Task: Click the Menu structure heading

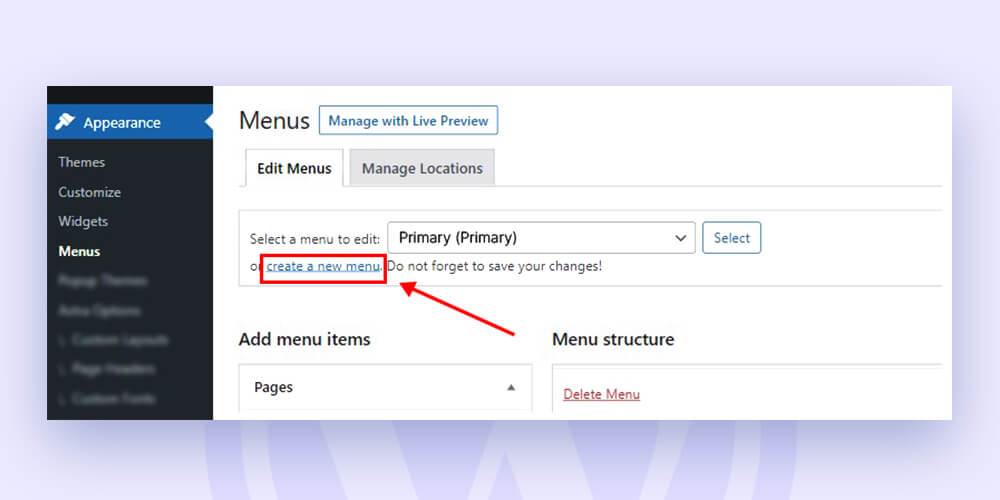Action: tap(613, 339)
